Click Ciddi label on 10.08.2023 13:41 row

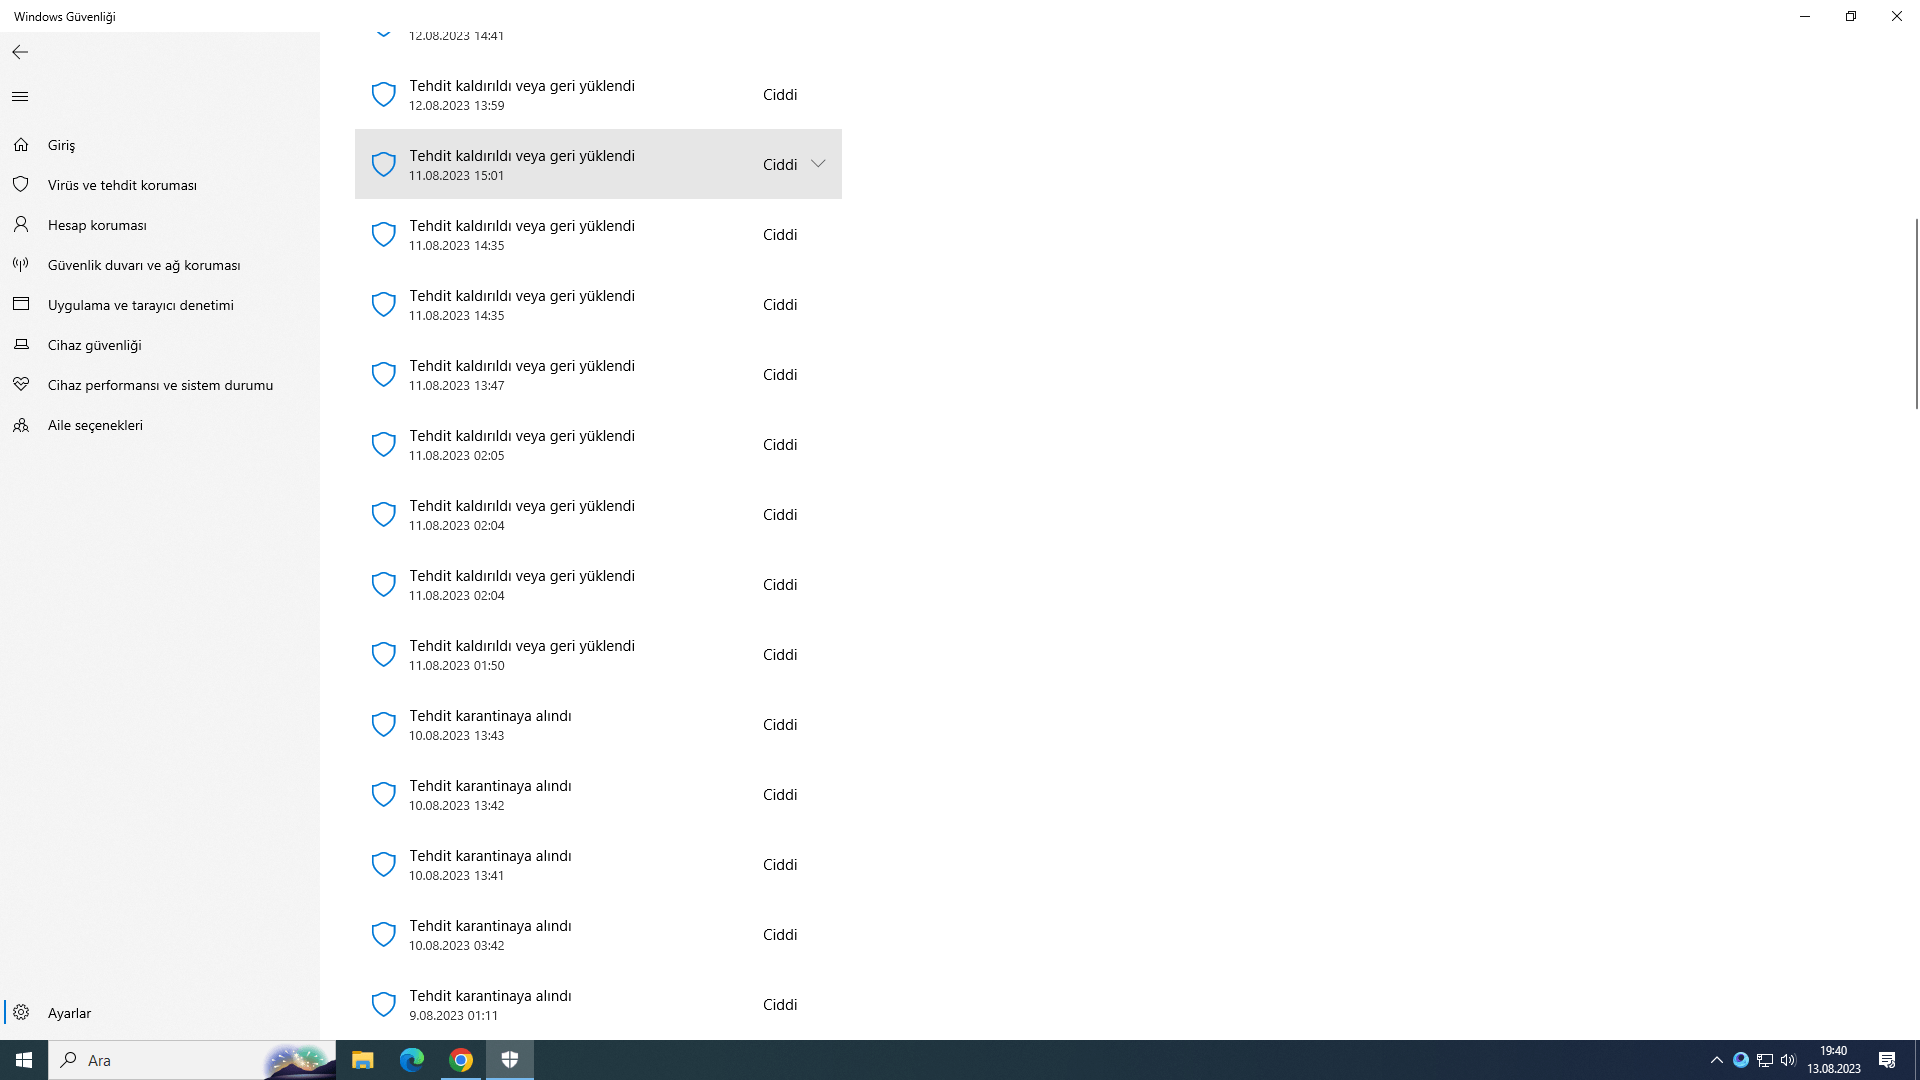point(780,864)
